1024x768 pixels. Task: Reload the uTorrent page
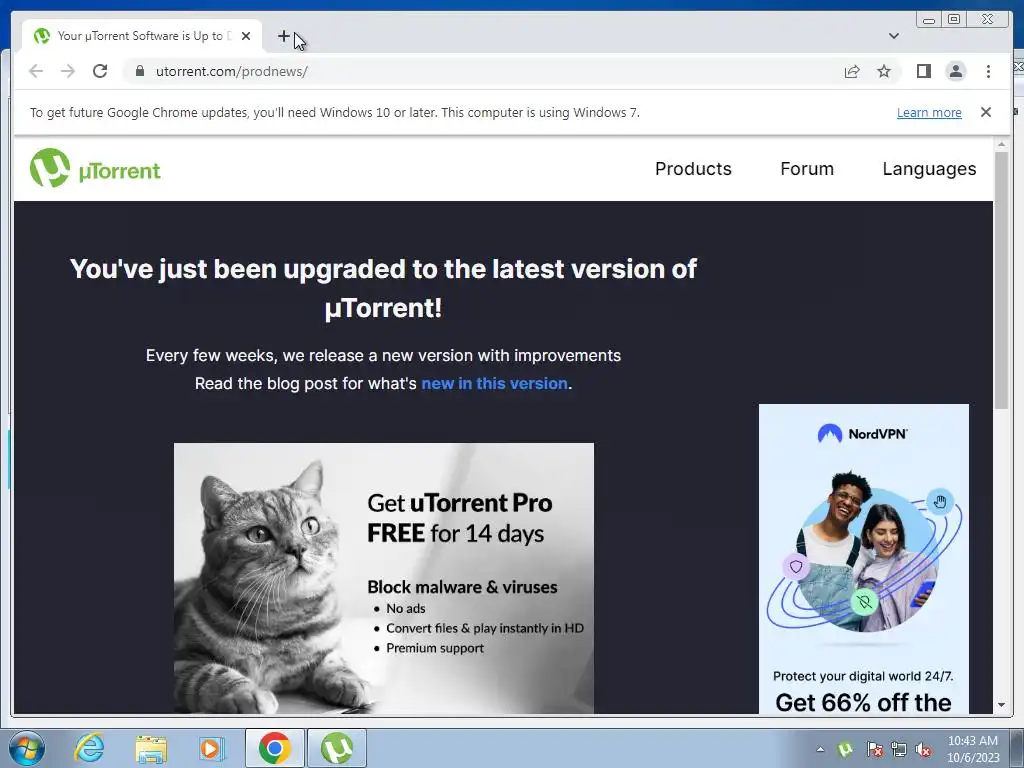coord(100,71)
